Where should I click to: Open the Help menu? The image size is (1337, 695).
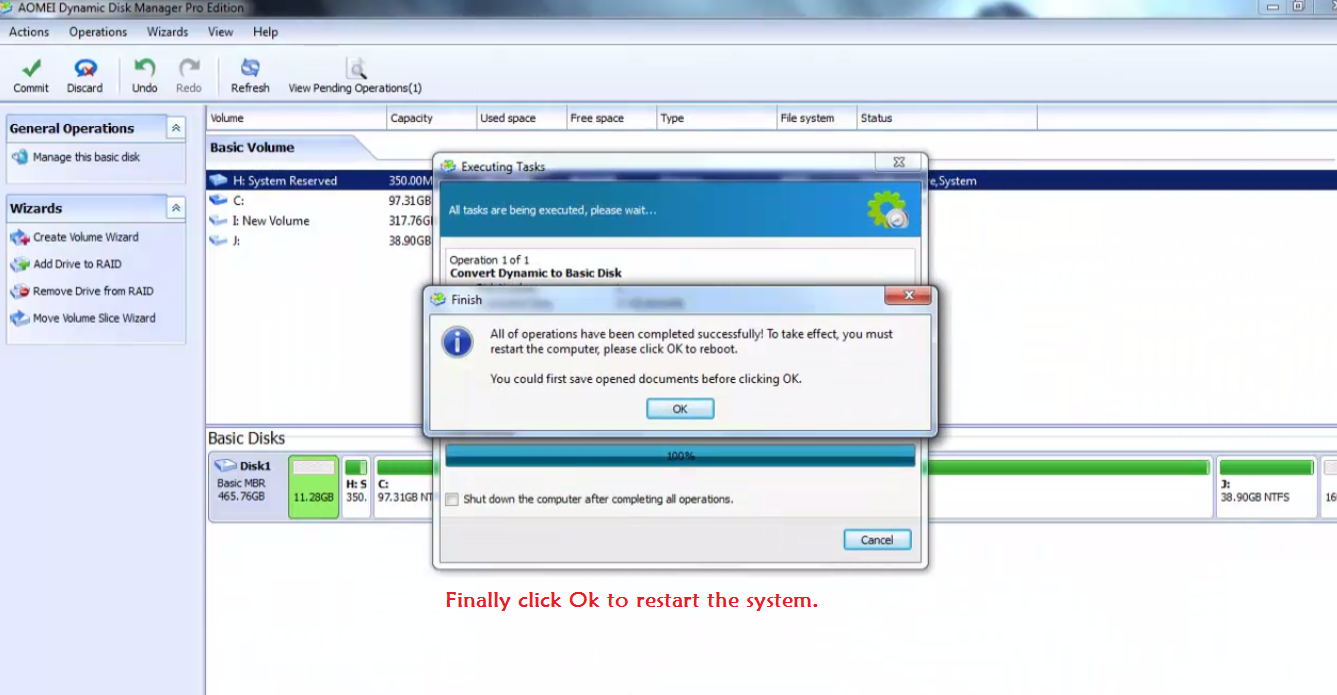265,32
